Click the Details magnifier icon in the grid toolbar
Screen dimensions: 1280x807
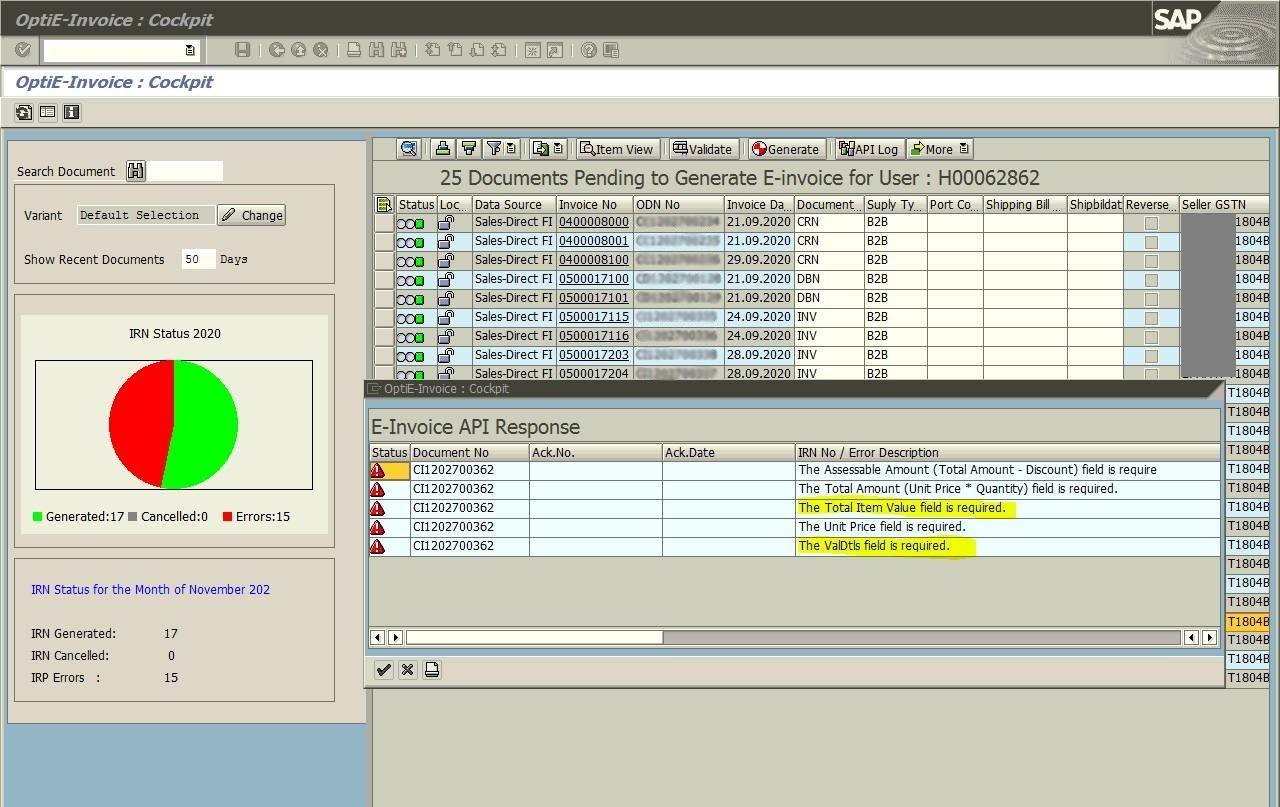(408, 149)
